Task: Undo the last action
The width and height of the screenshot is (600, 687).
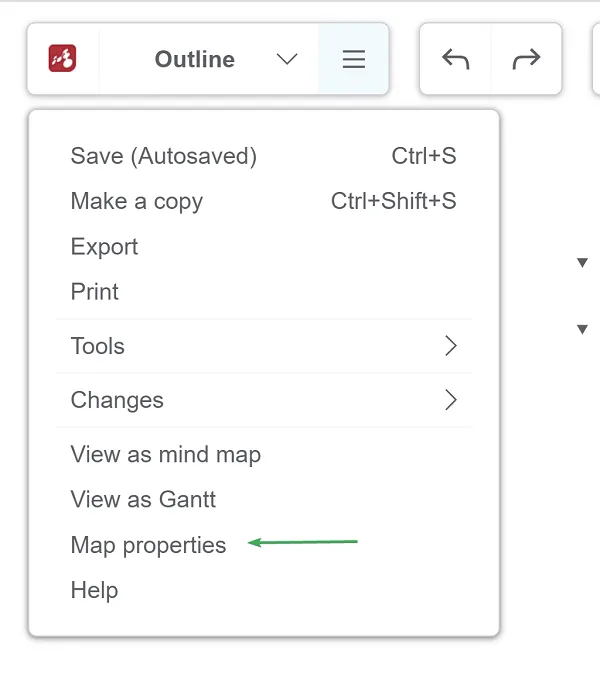Action: coord(456,59)
